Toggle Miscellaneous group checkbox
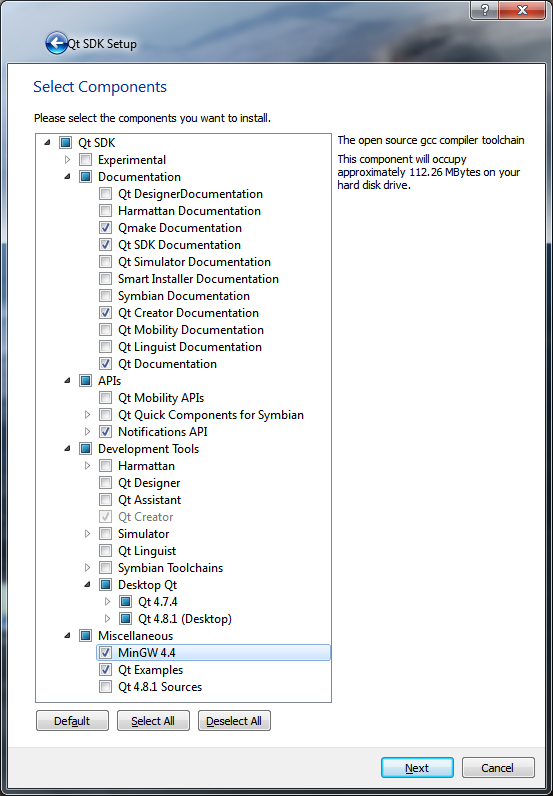This screenshot has width=553, height=796. [x=85, y=636]
